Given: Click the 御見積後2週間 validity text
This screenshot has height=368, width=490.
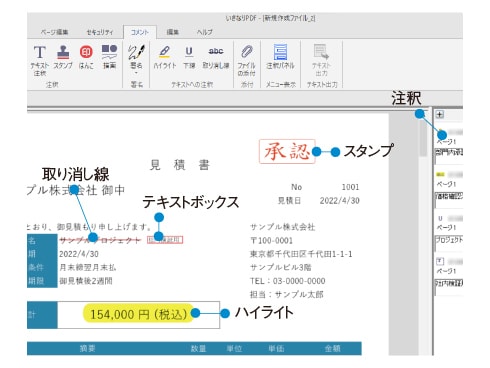Looking at the screenshot, I should click(x=86, y=281).
